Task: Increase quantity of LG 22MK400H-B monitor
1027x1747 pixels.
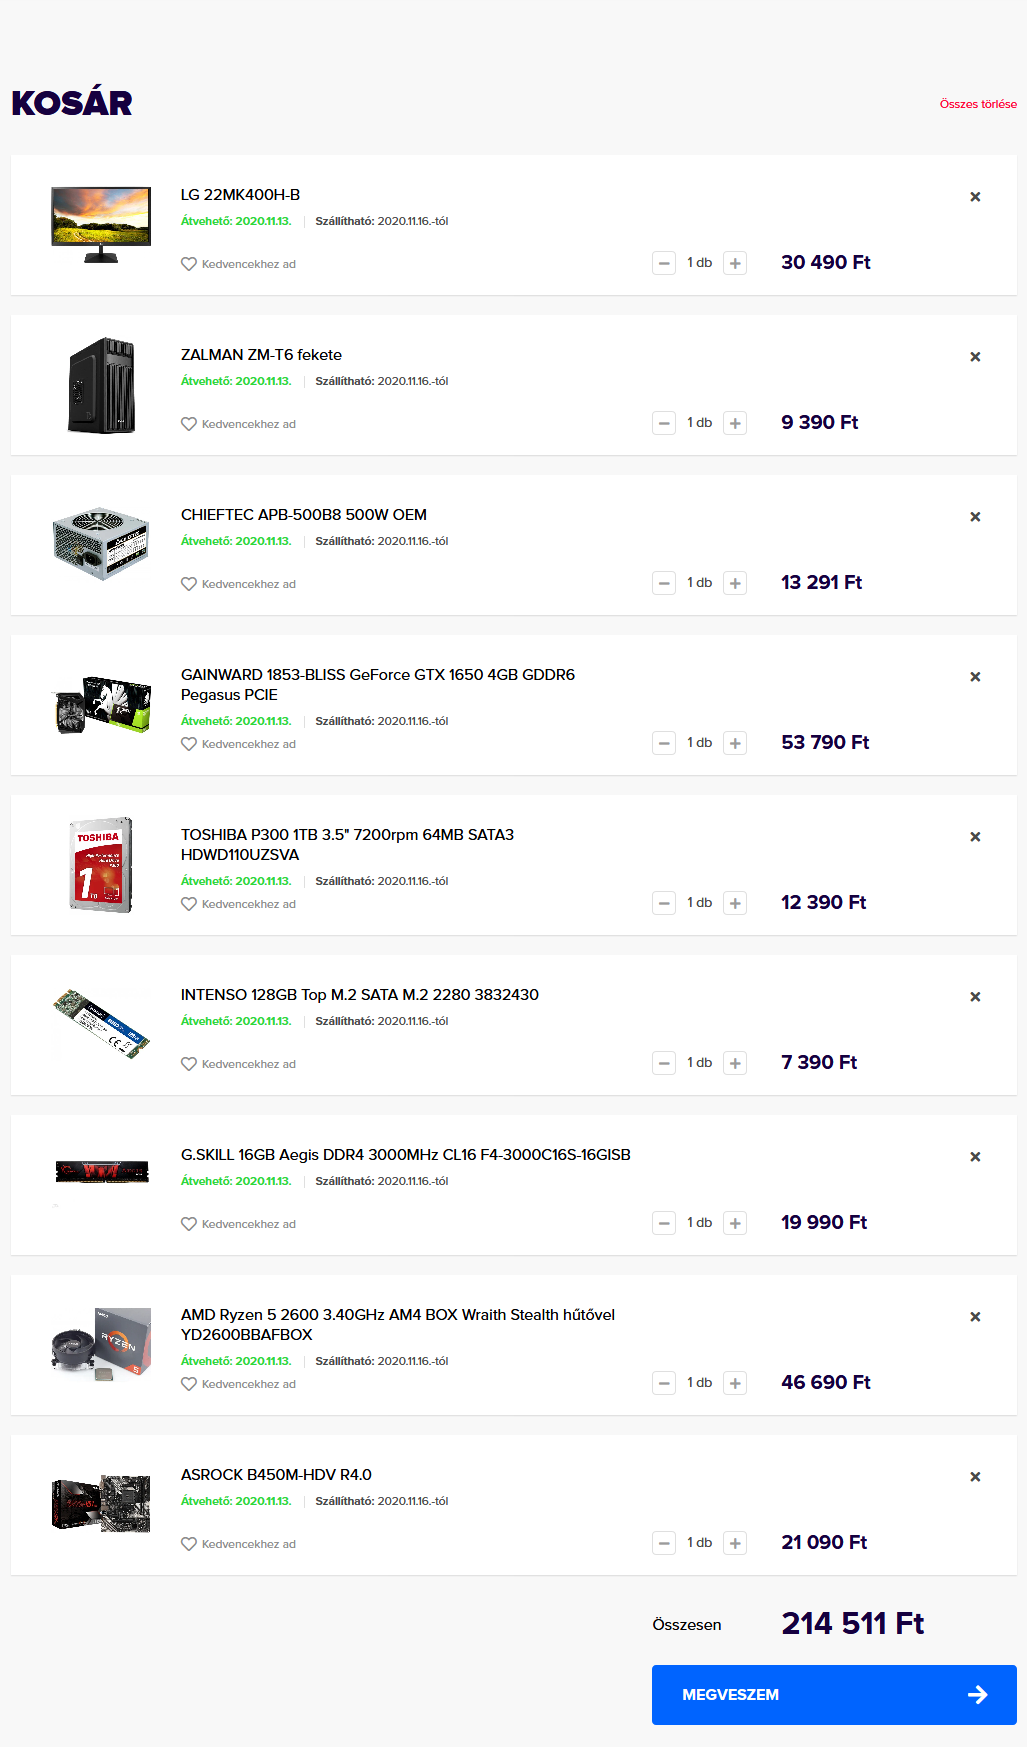Action: (x=735, y=263)
